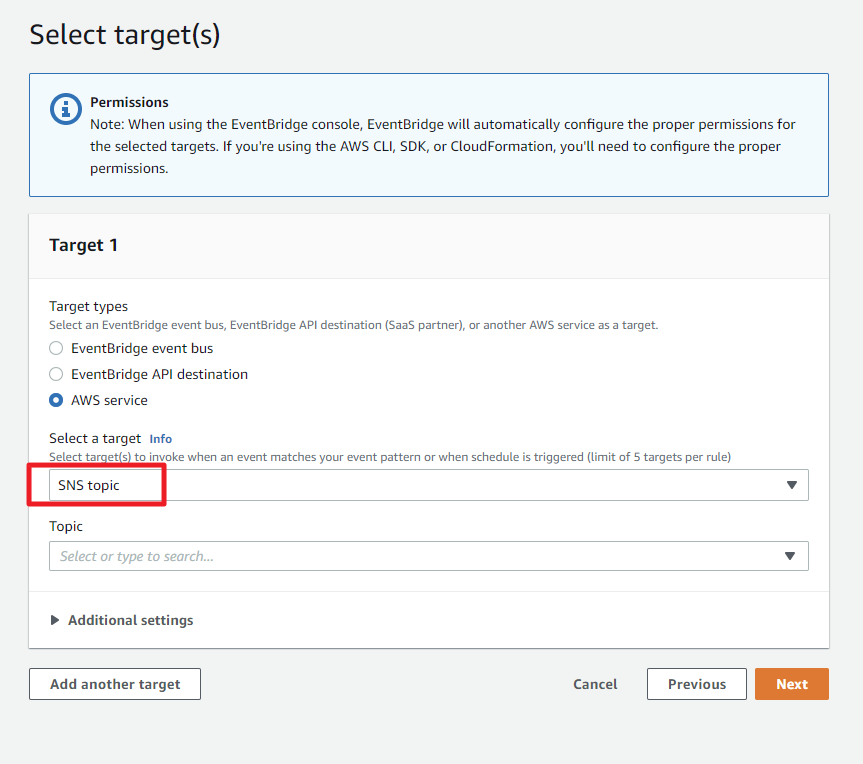Click Add another target button
This screenshot has width=863, height=764.
tap(115, 684)
